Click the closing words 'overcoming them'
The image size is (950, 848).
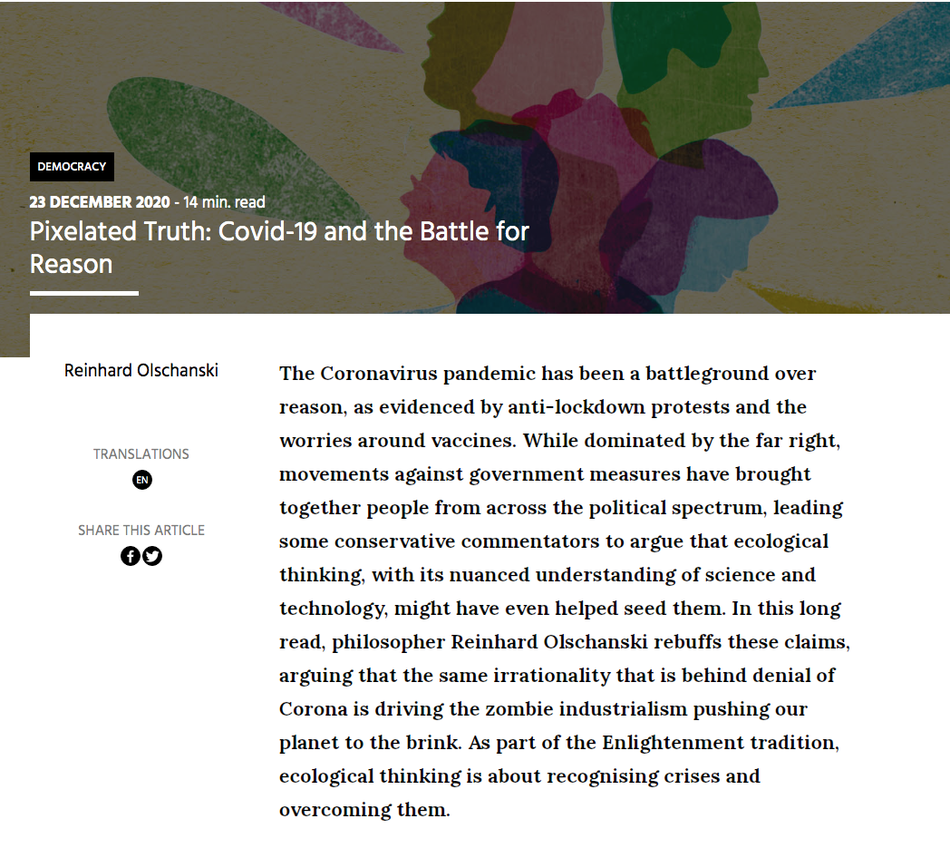[x=363, y=809]
